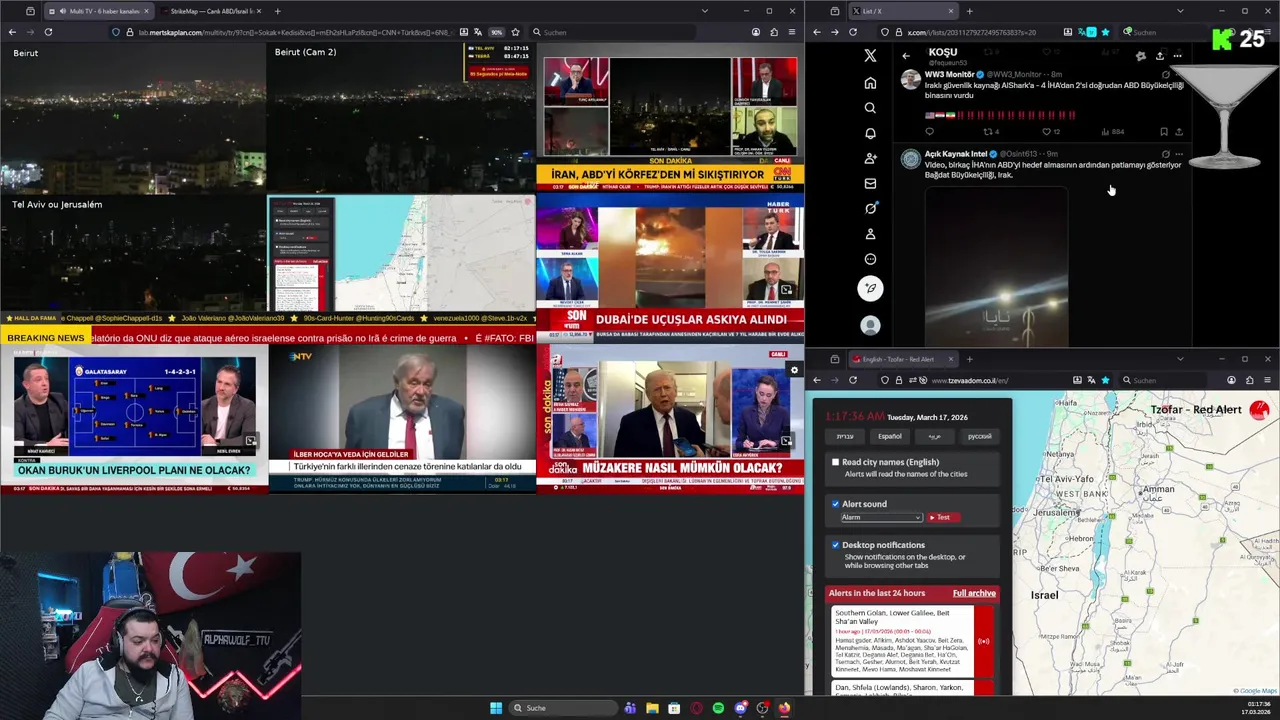Switch Tzofar language to Hebrew
The image size is (1280, 720).
pos(845,436)
